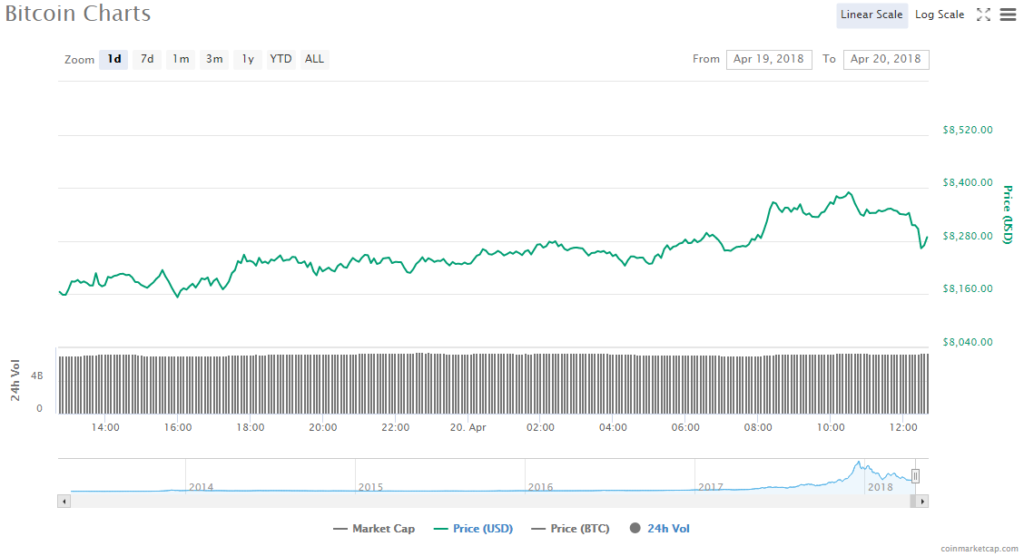Image resolution: width=1024 pixels, height=556 pixels.
Task: Select the 7d zoom range
Action: (x=147, y=59)
